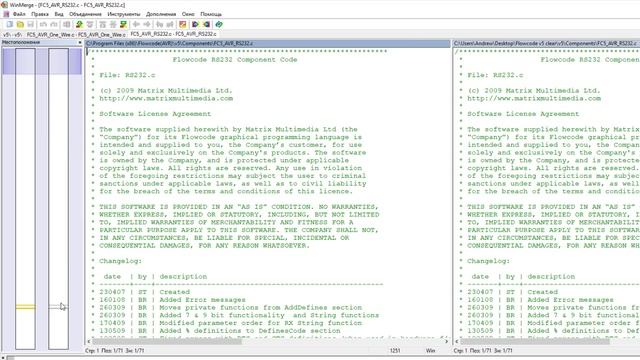
Task: Undo the last edit in toolbar
Action: (x=43, y=24)
